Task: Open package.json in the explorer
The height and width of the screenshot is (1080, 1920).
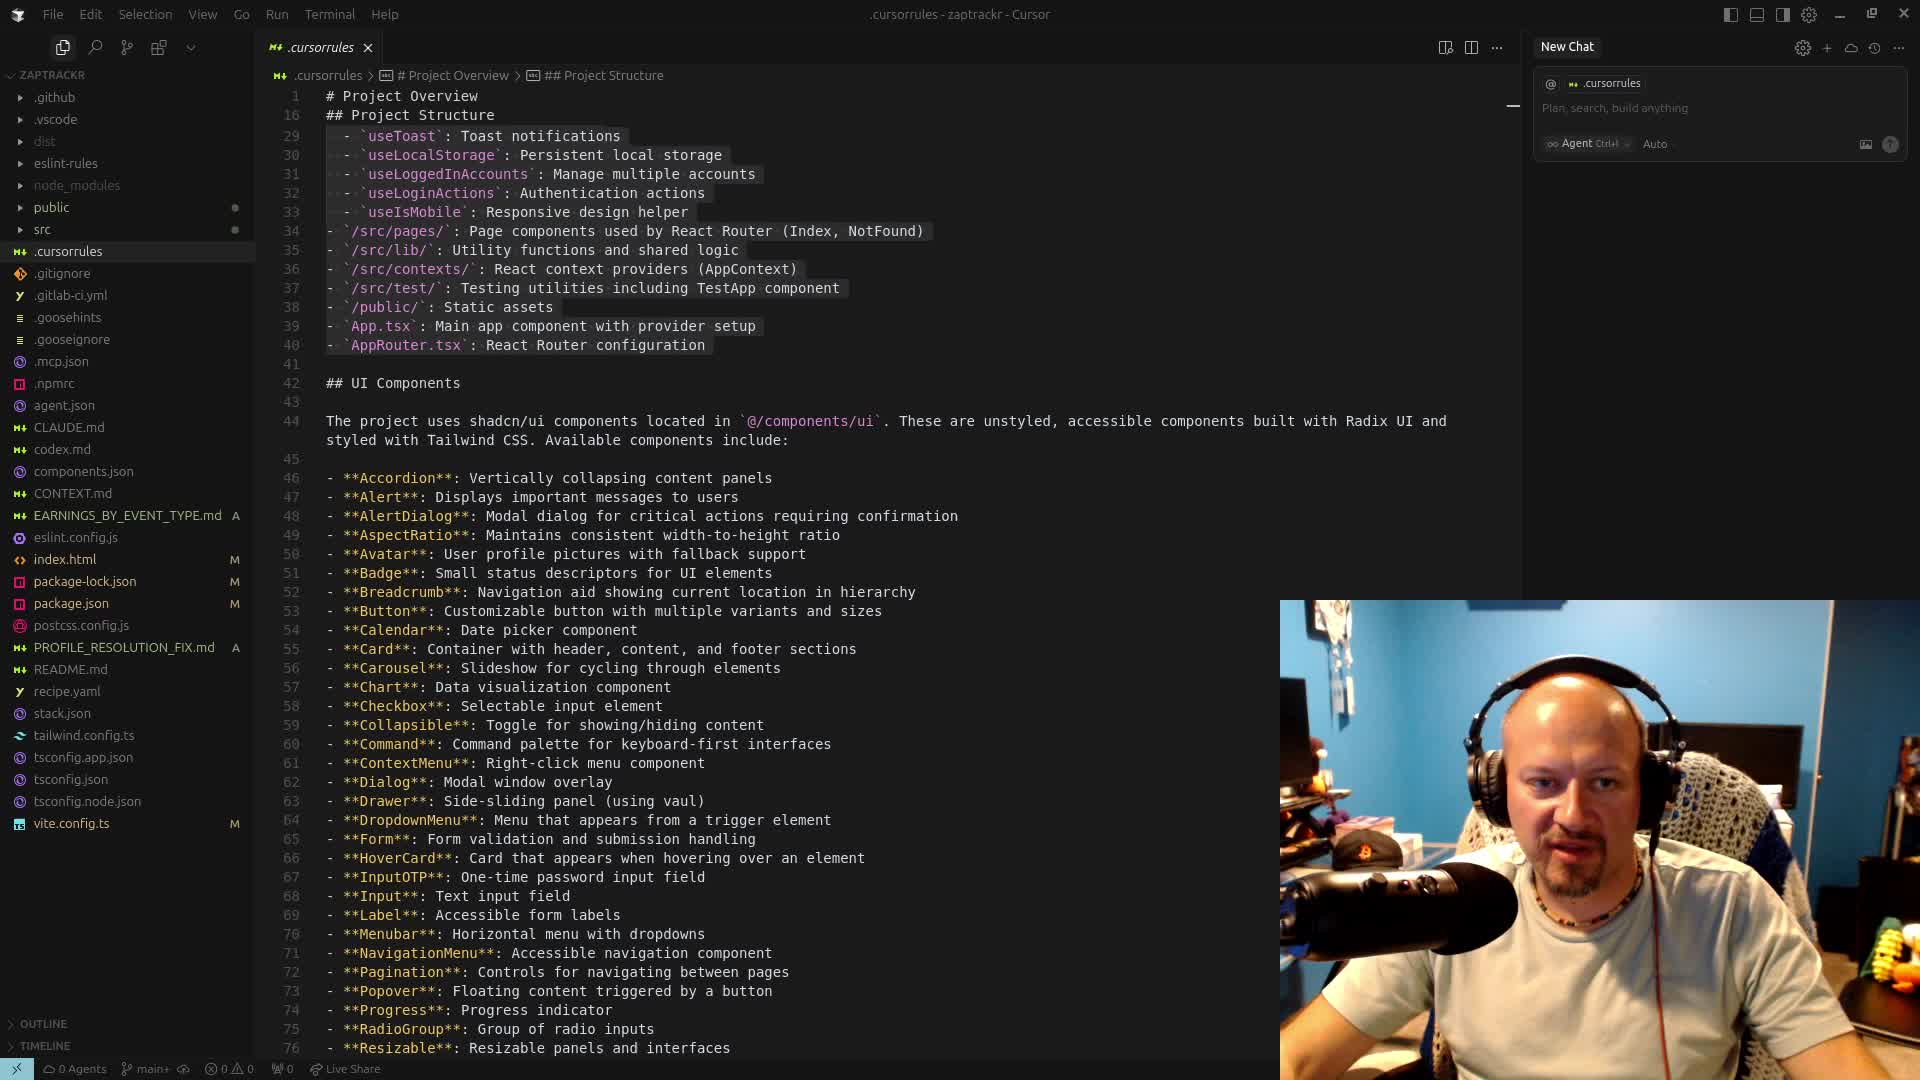Action: (x=71, y=603)
